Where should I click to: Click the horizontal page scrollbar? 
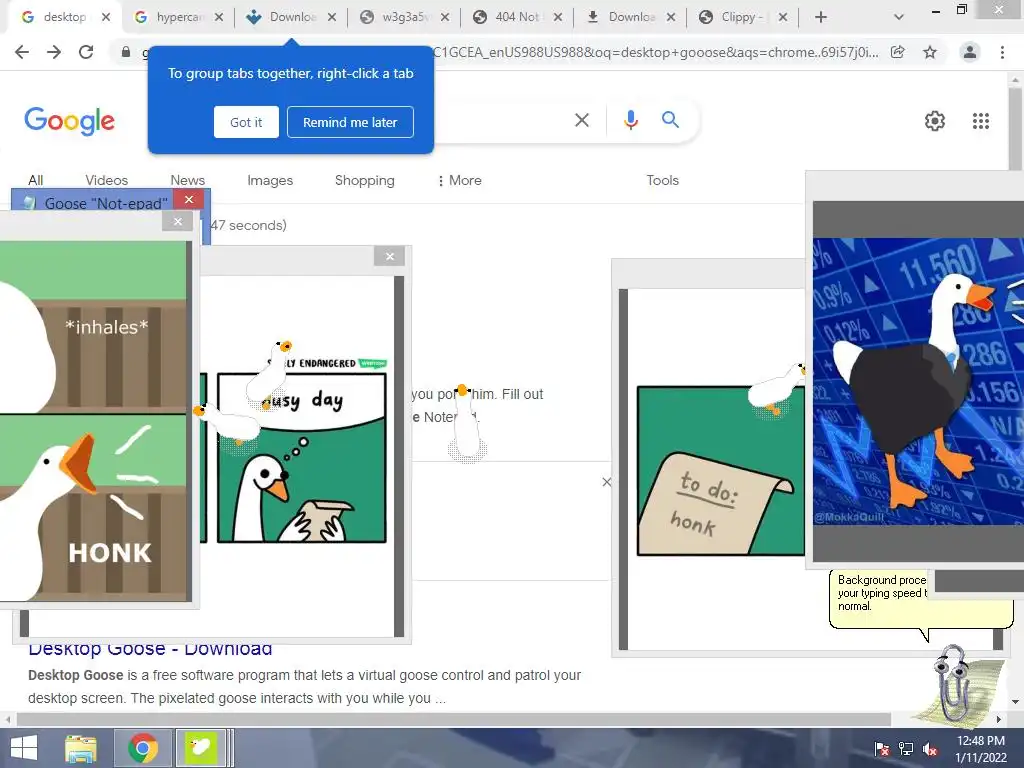pos(455,719)
